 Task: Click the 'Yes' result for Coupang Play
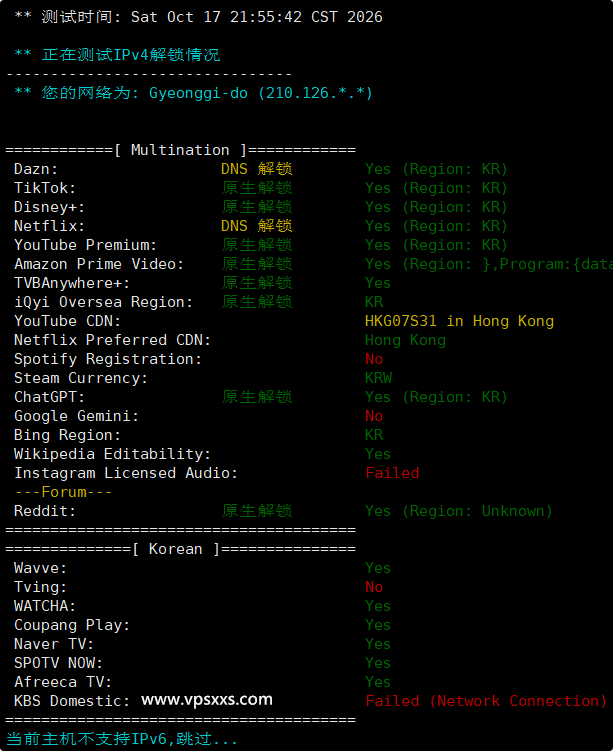point(378,625)
